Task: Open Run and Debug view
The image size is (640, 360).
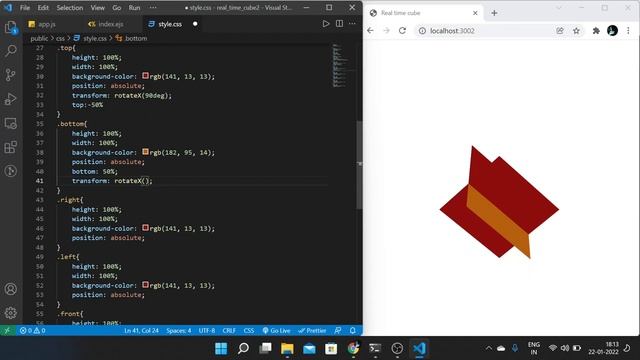Action: coord(11,99)
